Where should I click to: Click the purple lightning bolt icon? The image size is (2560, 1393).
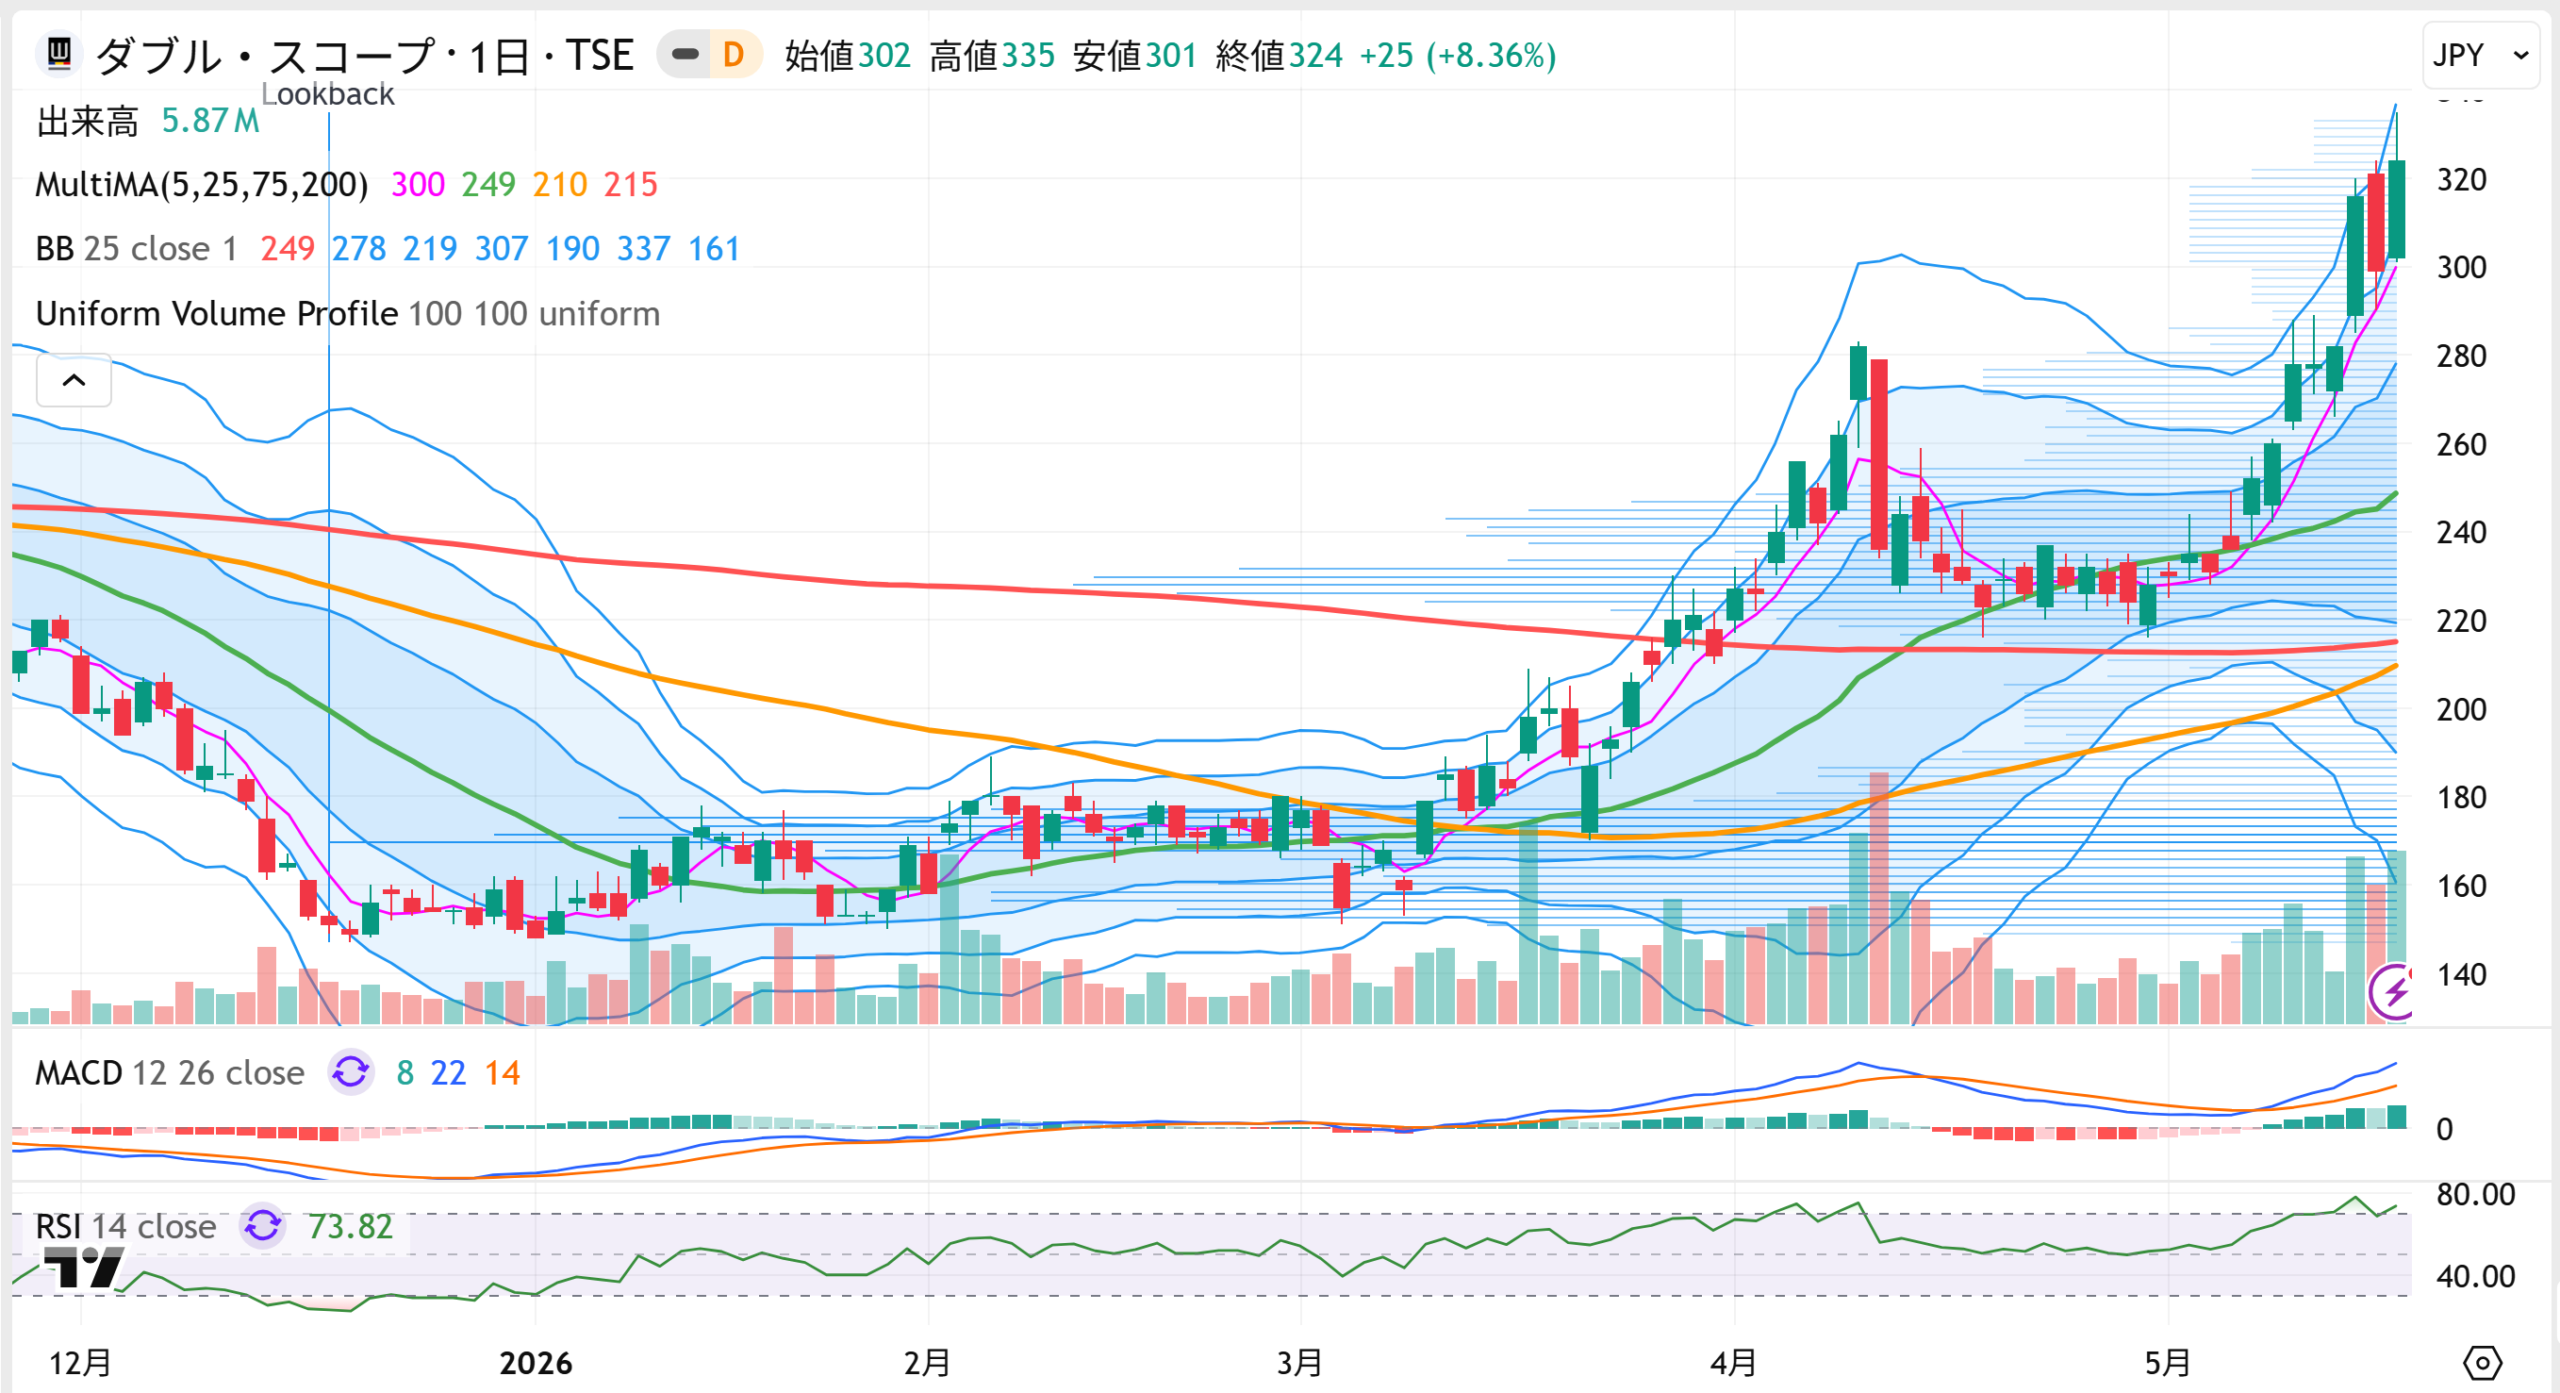tap(2391, 992)
